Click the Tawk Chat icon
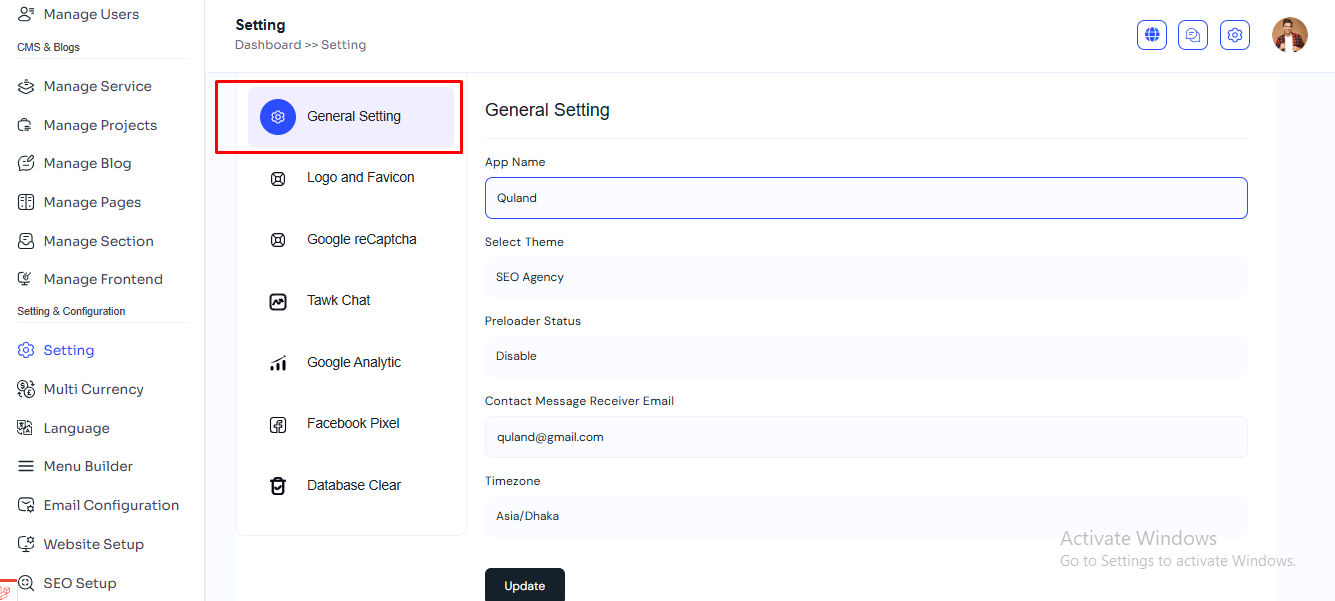This screenshot has width=1335, height=601. coord(278,301)
